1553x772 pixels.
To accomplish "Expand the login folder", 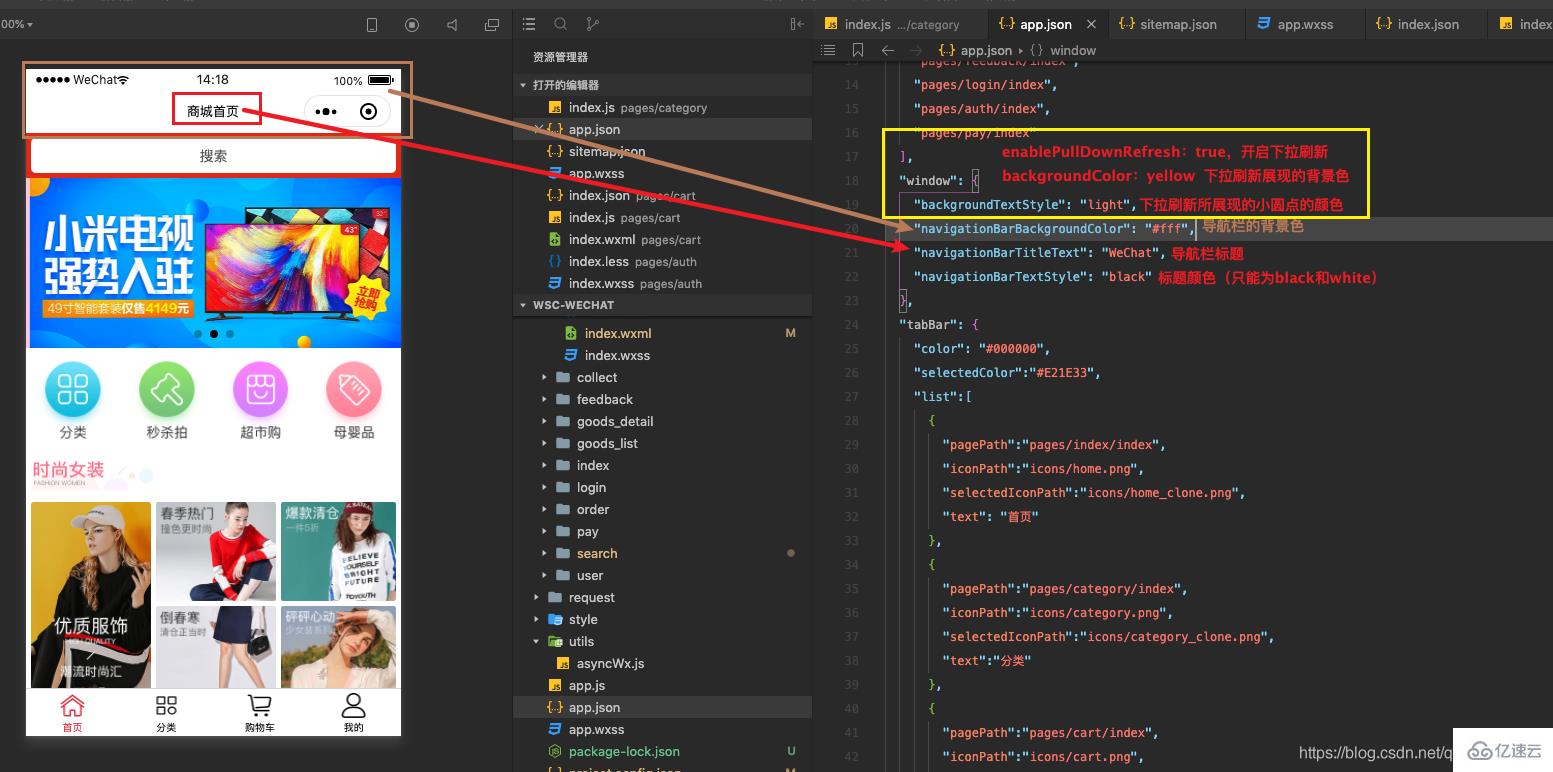I will [x=544, y=487].
